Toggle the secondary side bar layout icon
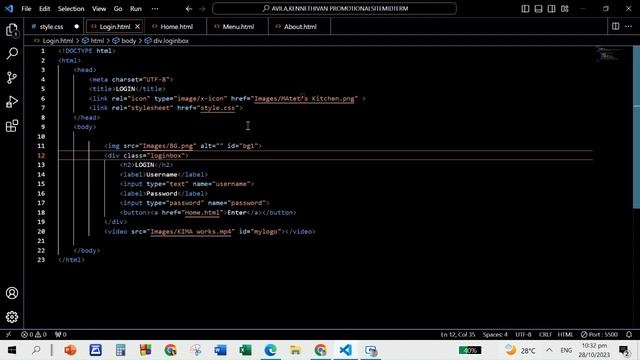 pos(551,9)
